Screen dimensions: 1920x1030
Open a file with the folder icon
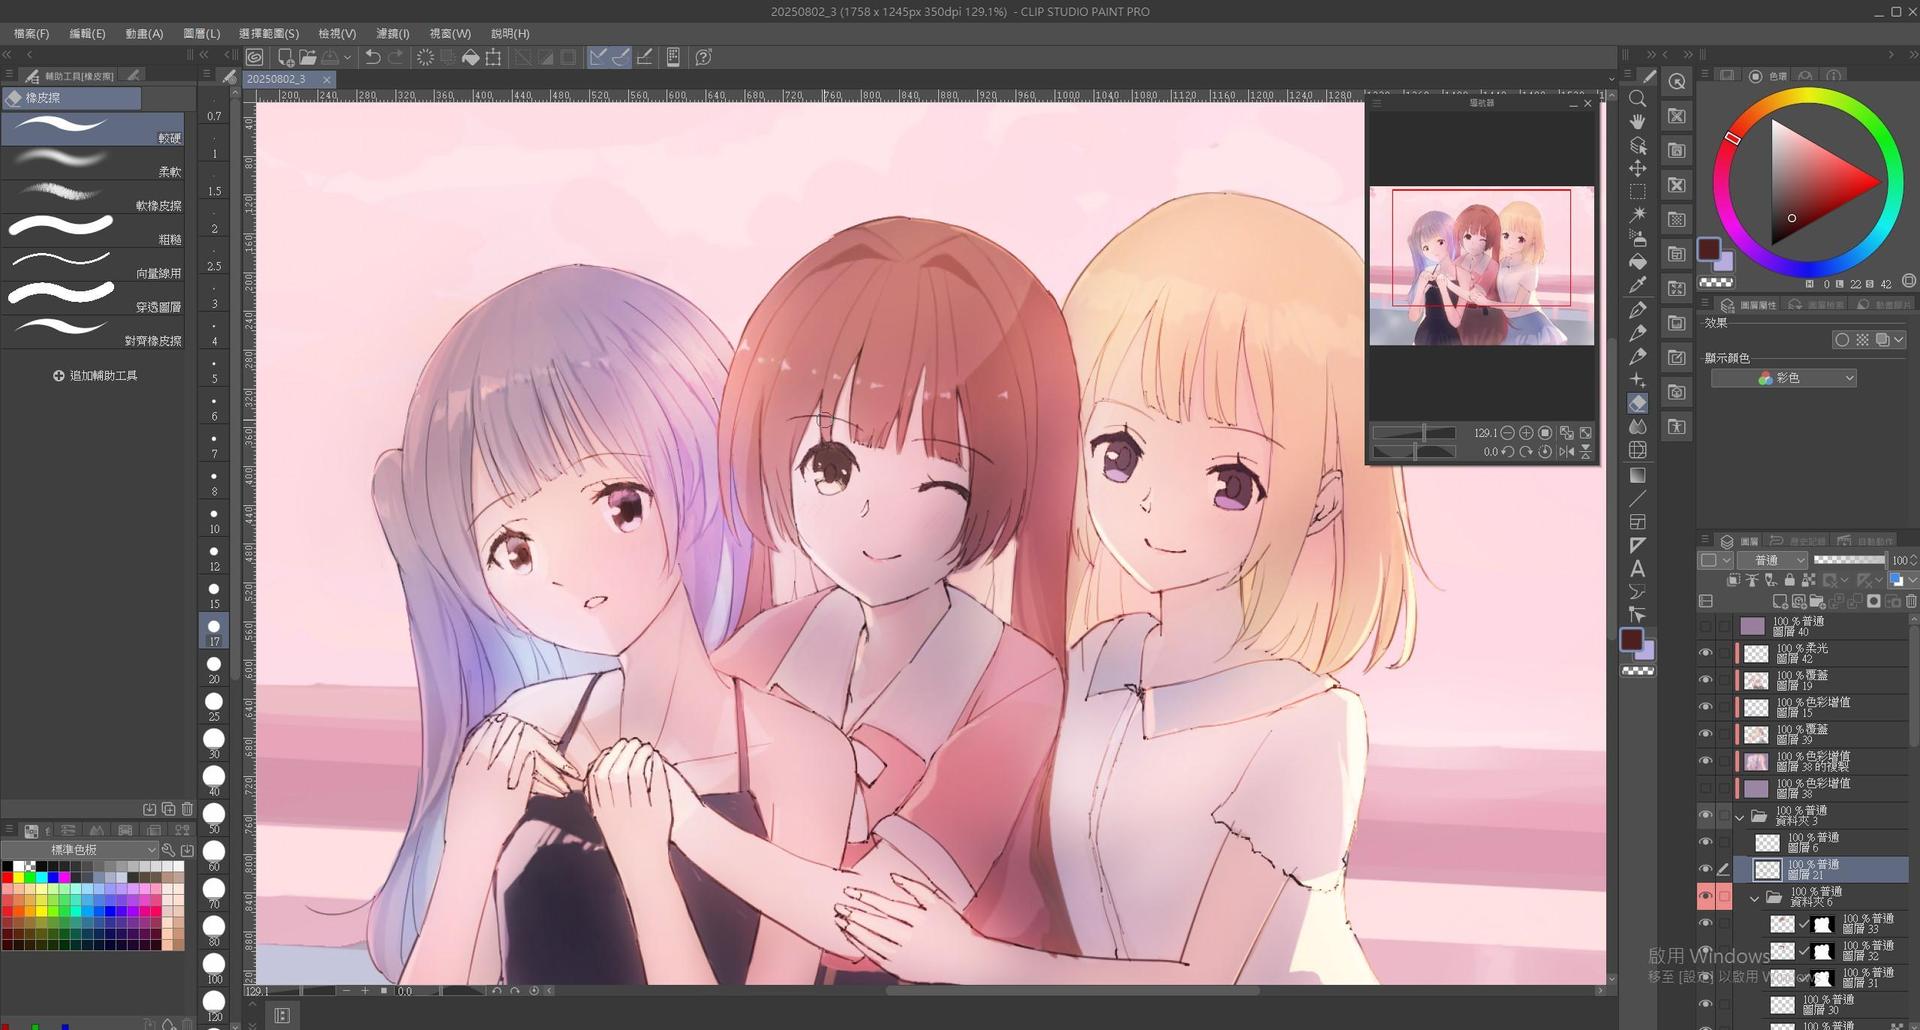[307, 57]
